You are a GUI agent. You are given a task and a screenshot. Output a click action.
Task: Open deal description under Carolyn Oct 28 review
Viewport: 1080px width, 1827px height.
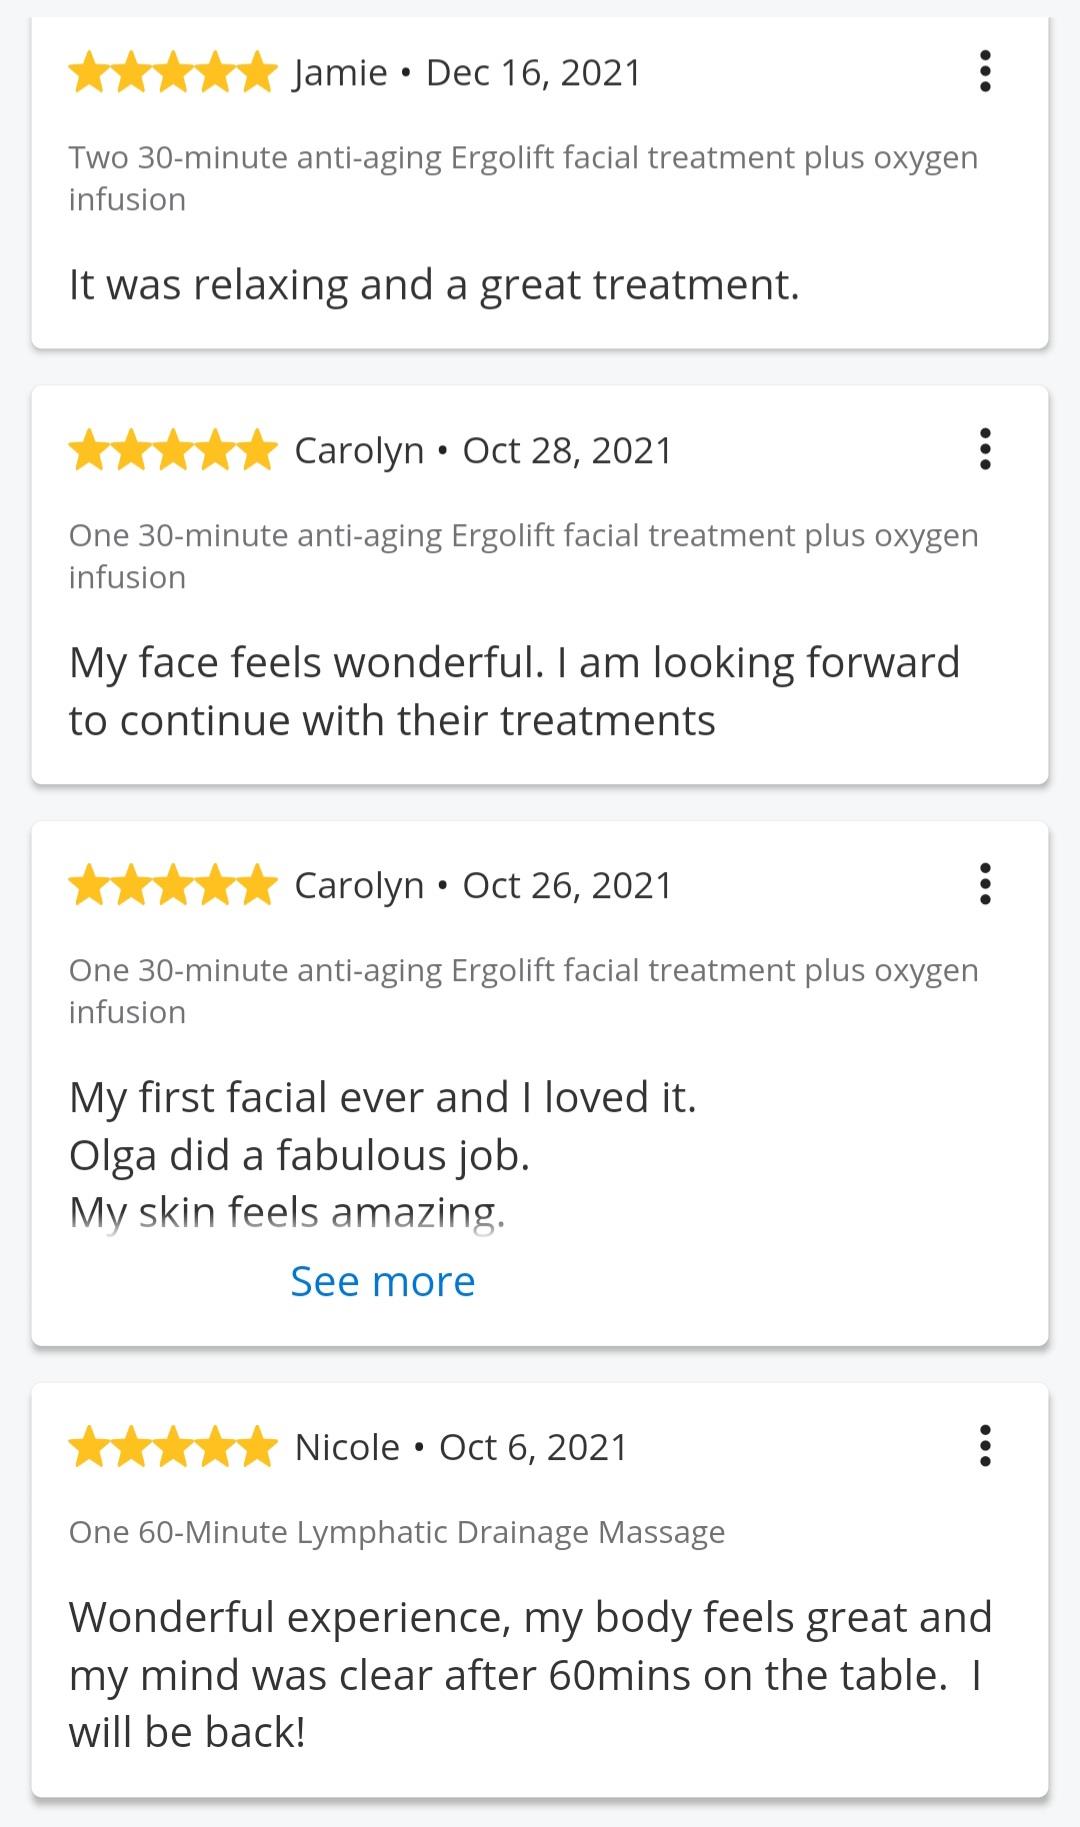coord(523,556)
